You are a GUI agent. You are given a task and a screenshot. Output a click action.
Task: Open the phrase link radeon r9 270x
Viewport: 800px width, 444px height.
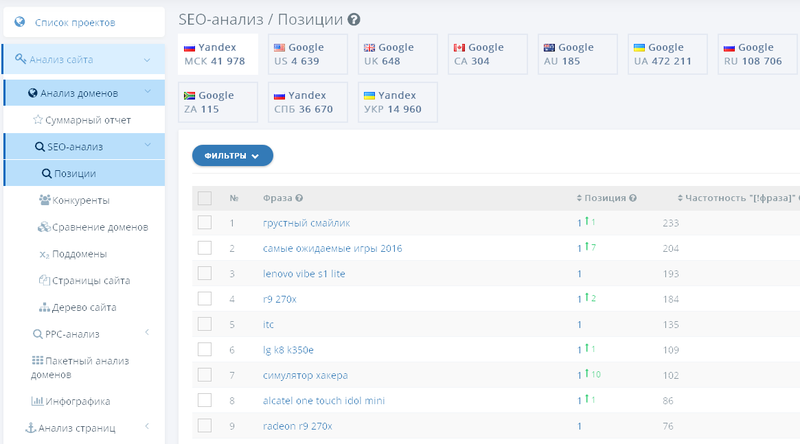[297, 426]
